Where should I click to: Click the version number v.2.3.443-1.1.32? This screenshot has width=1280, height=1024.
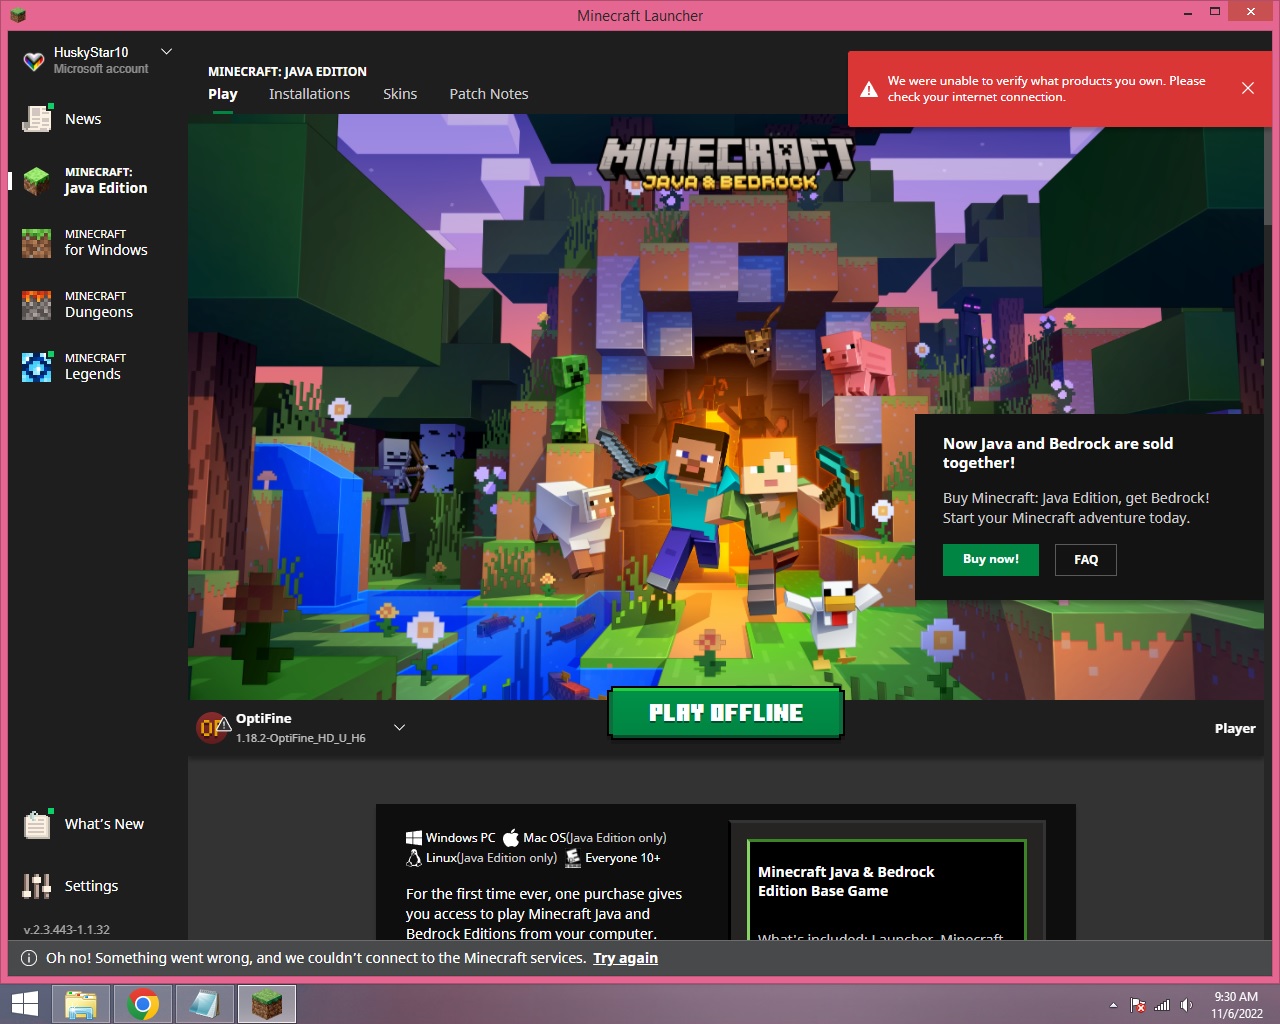coord(67,930)
